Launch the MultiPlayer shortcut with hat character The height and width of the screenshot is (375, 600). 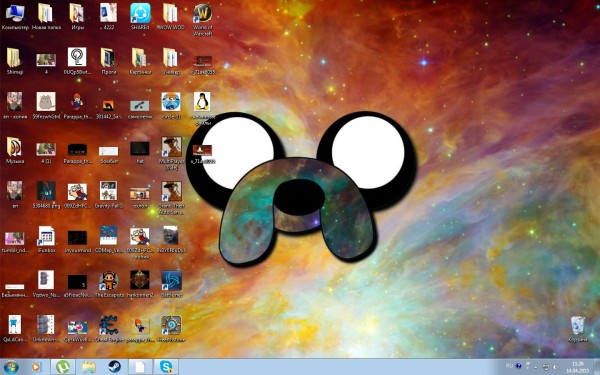171,153
